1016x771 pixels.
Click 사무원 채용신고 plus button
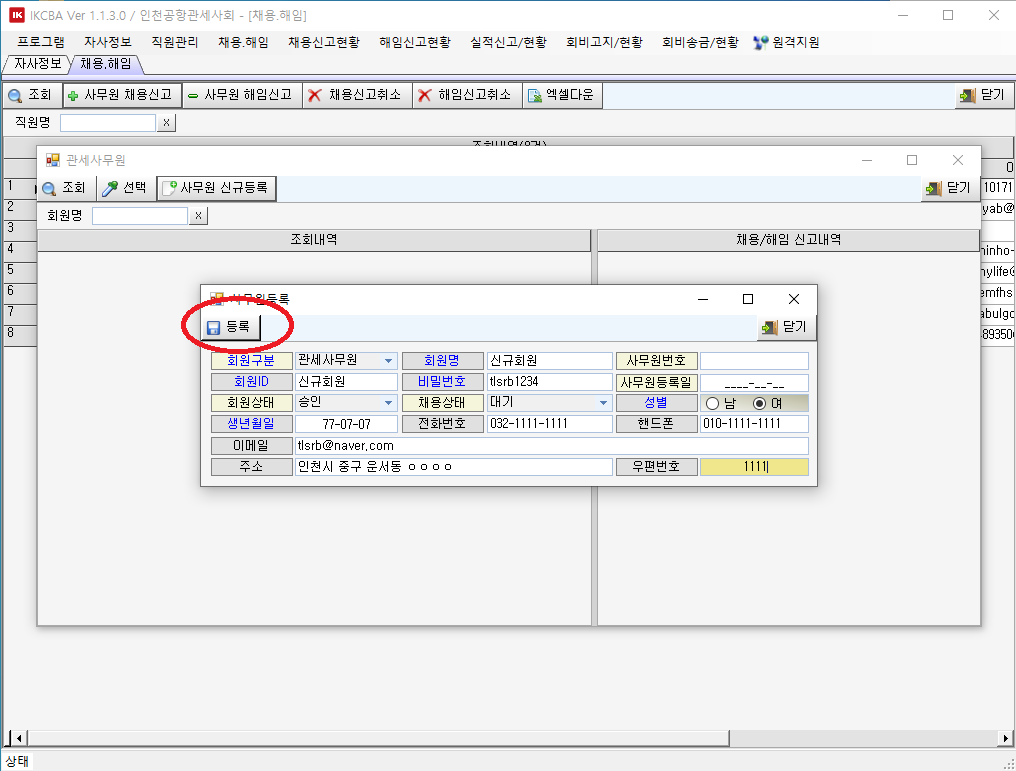pos(121,95)
